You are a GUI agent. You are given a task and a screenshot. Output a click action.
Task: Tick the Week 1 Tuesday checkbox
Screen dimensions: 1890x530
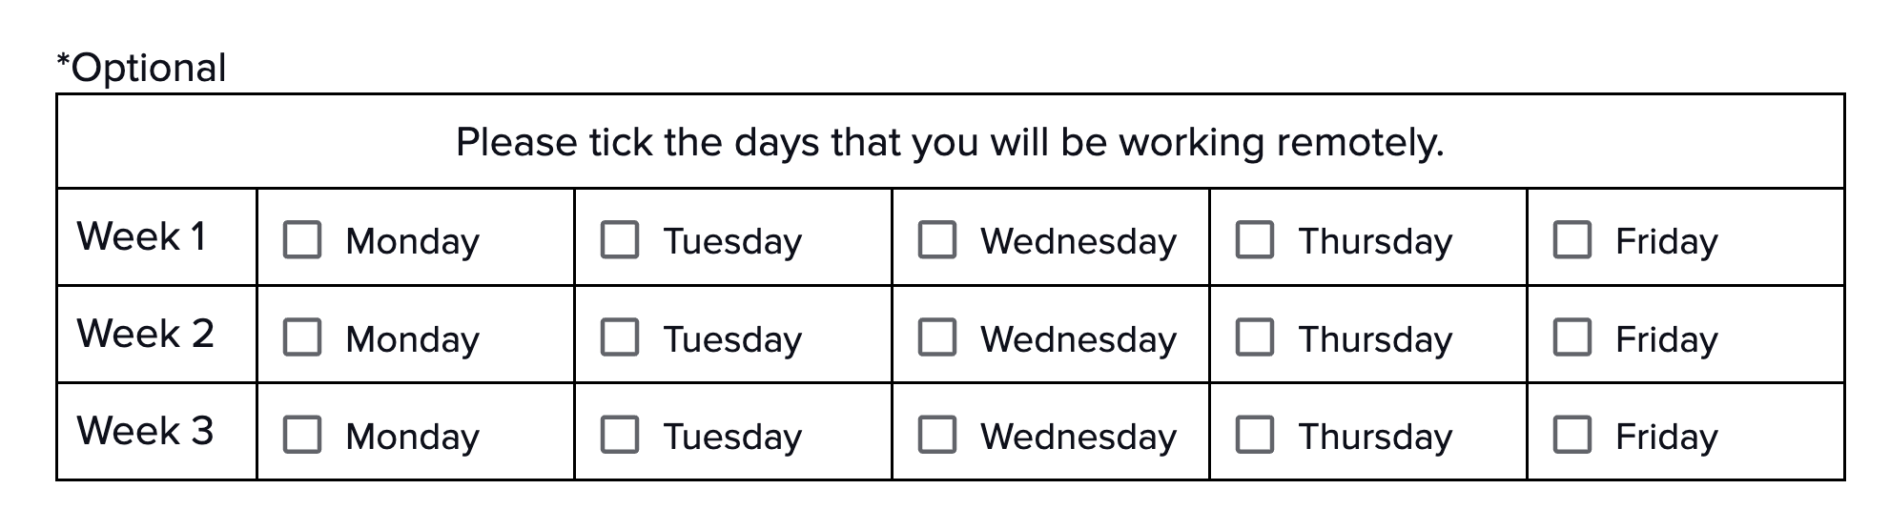click(619, 240)
